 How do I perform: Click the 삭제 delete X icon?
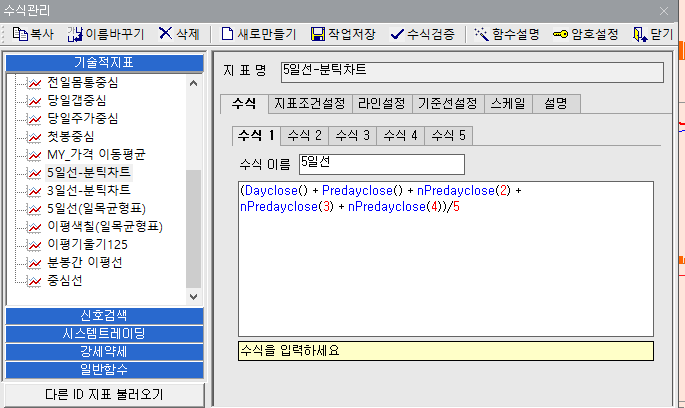click(x=166, y=34)
